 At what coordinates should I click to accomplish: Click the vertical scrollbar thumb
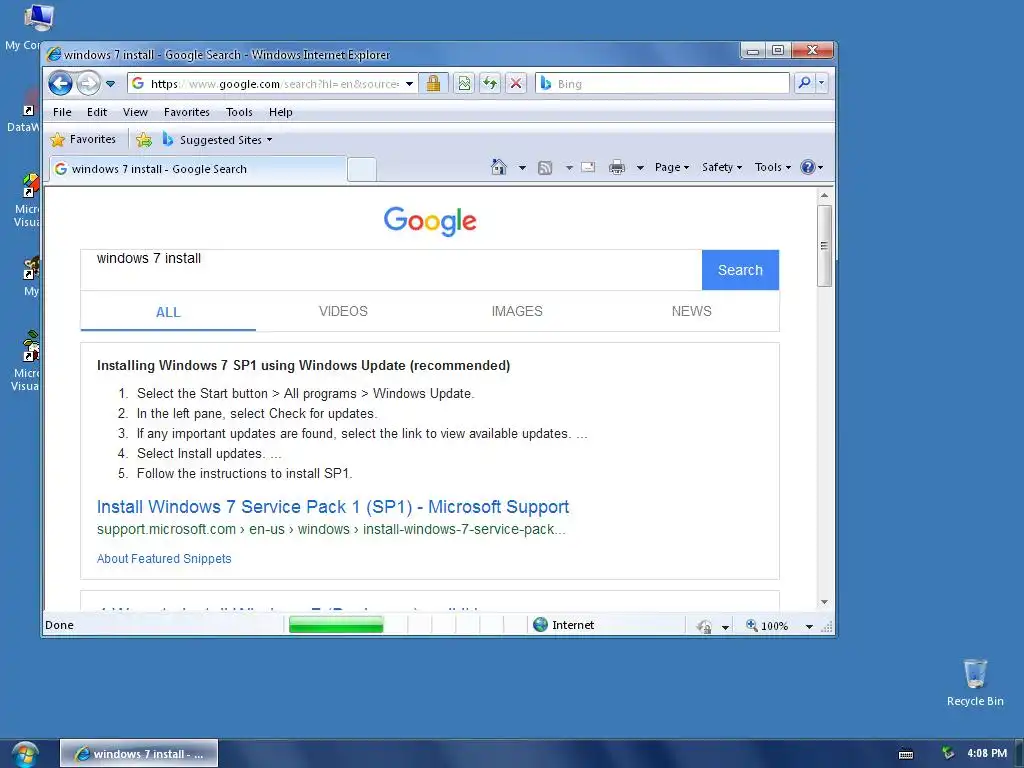pos(824,246)
